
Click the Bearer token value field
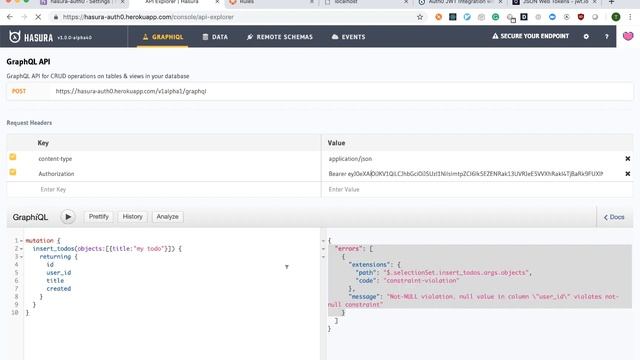click(x=466, y=174)
